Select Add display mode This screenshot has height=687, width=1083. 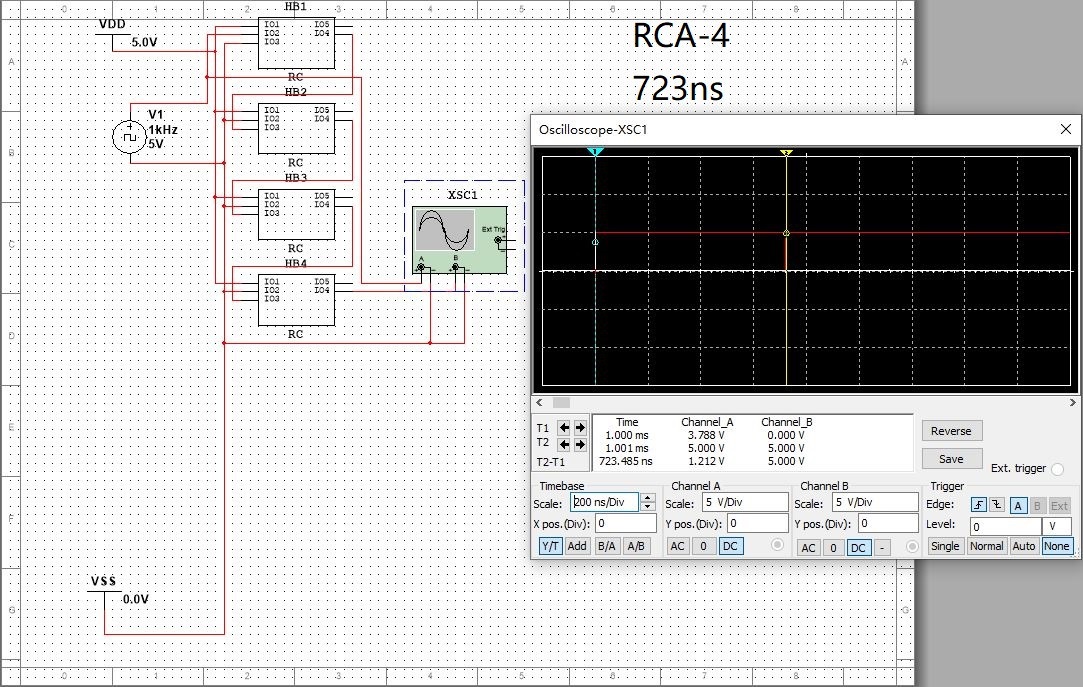click(577, 546)
